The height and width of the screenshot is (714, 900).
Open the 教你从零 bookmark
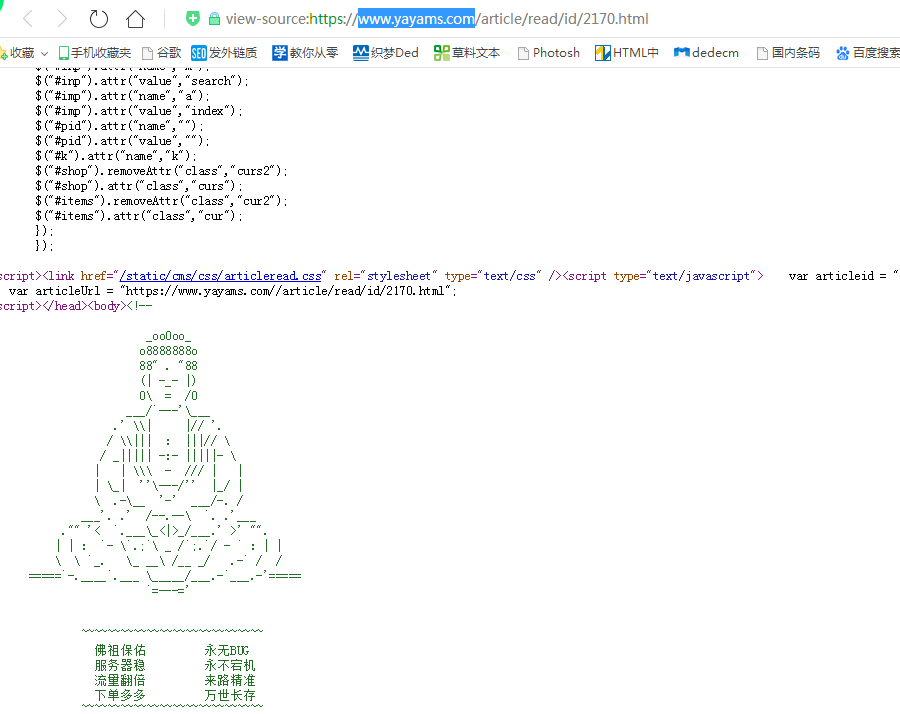(305, 53)
